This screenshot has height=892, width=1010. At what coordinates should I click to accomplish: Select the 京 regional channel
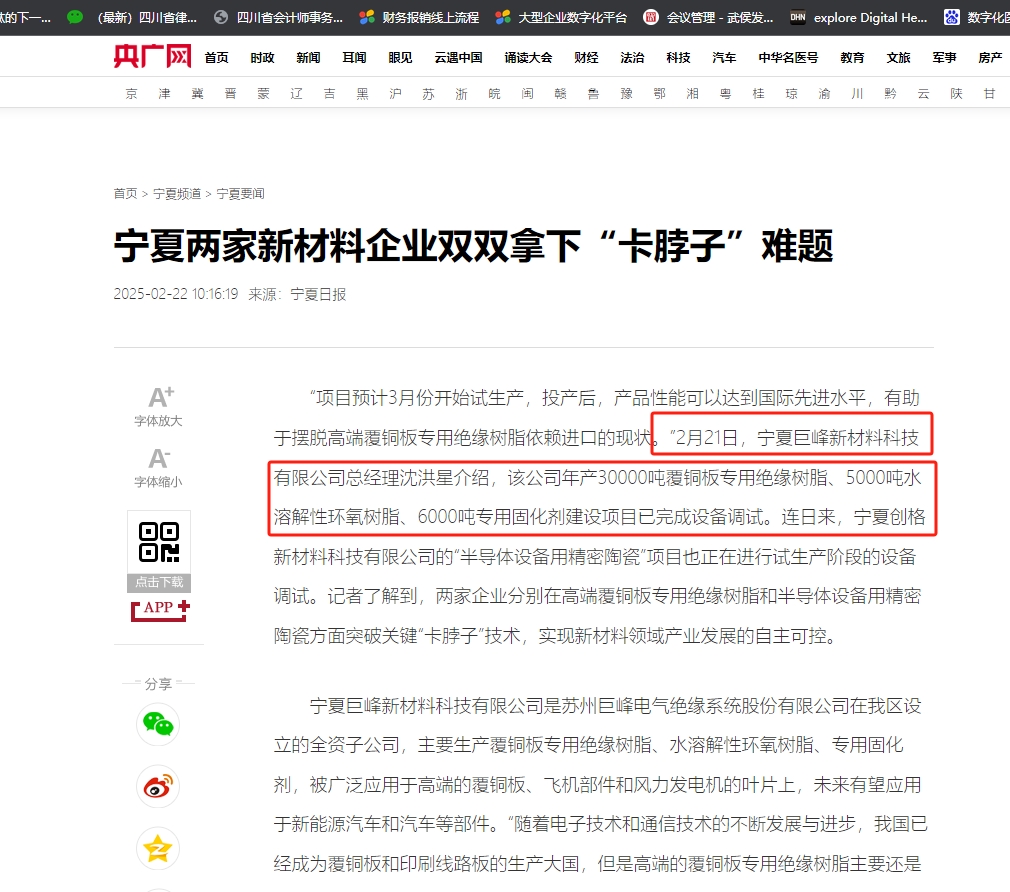(131, 93)
